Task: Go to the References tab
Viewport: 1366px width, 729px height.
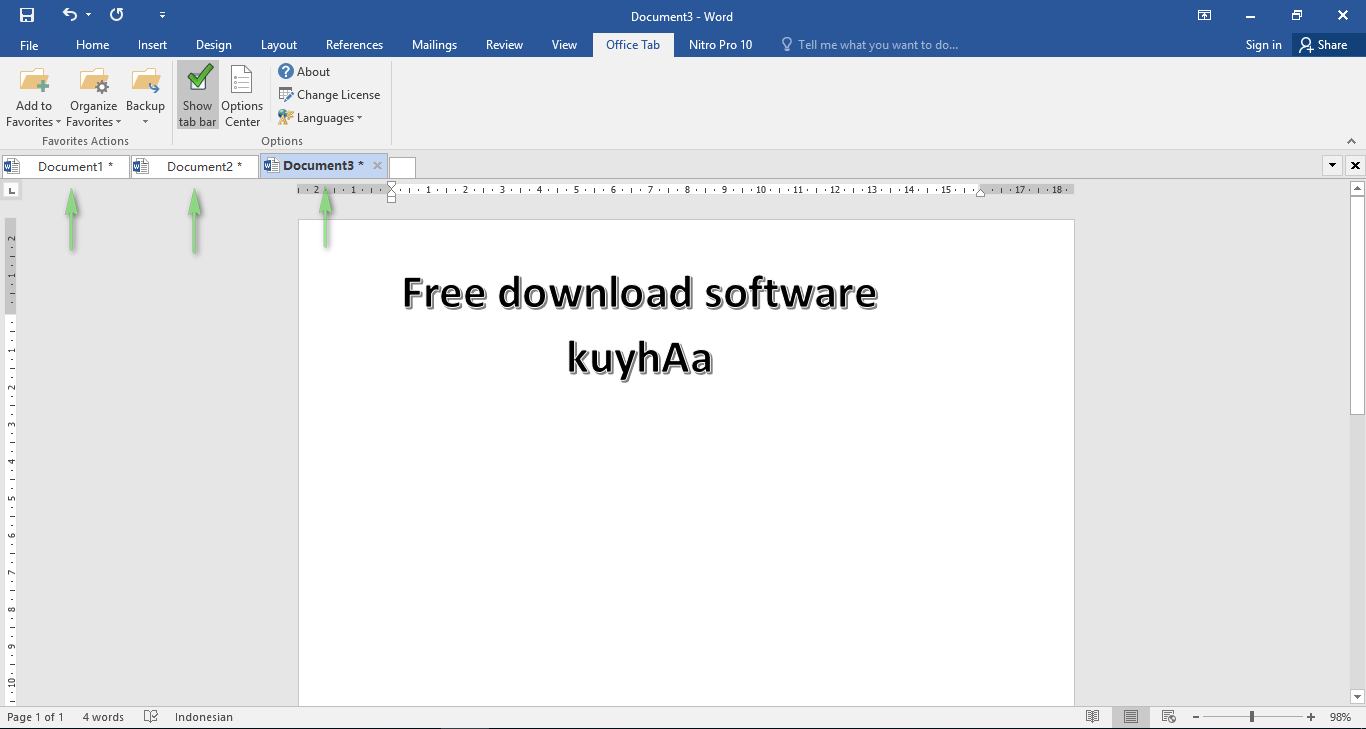Action: [354, 45]
